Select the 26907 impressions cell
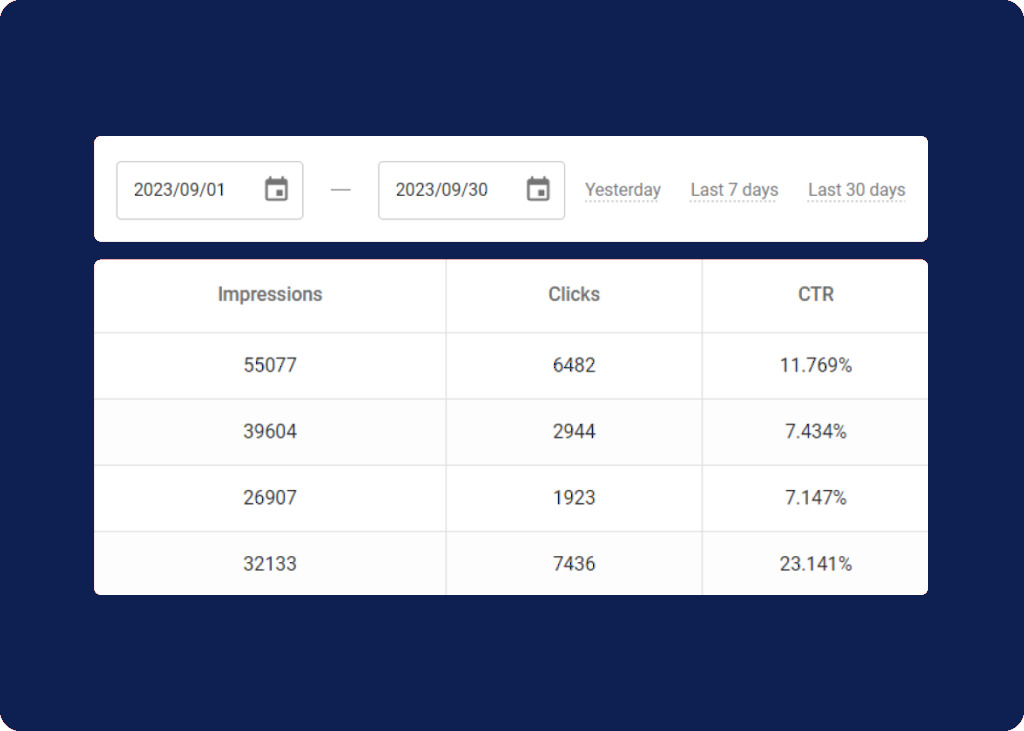The width and height of the screenshot is (1024, 731). [270, 498]
